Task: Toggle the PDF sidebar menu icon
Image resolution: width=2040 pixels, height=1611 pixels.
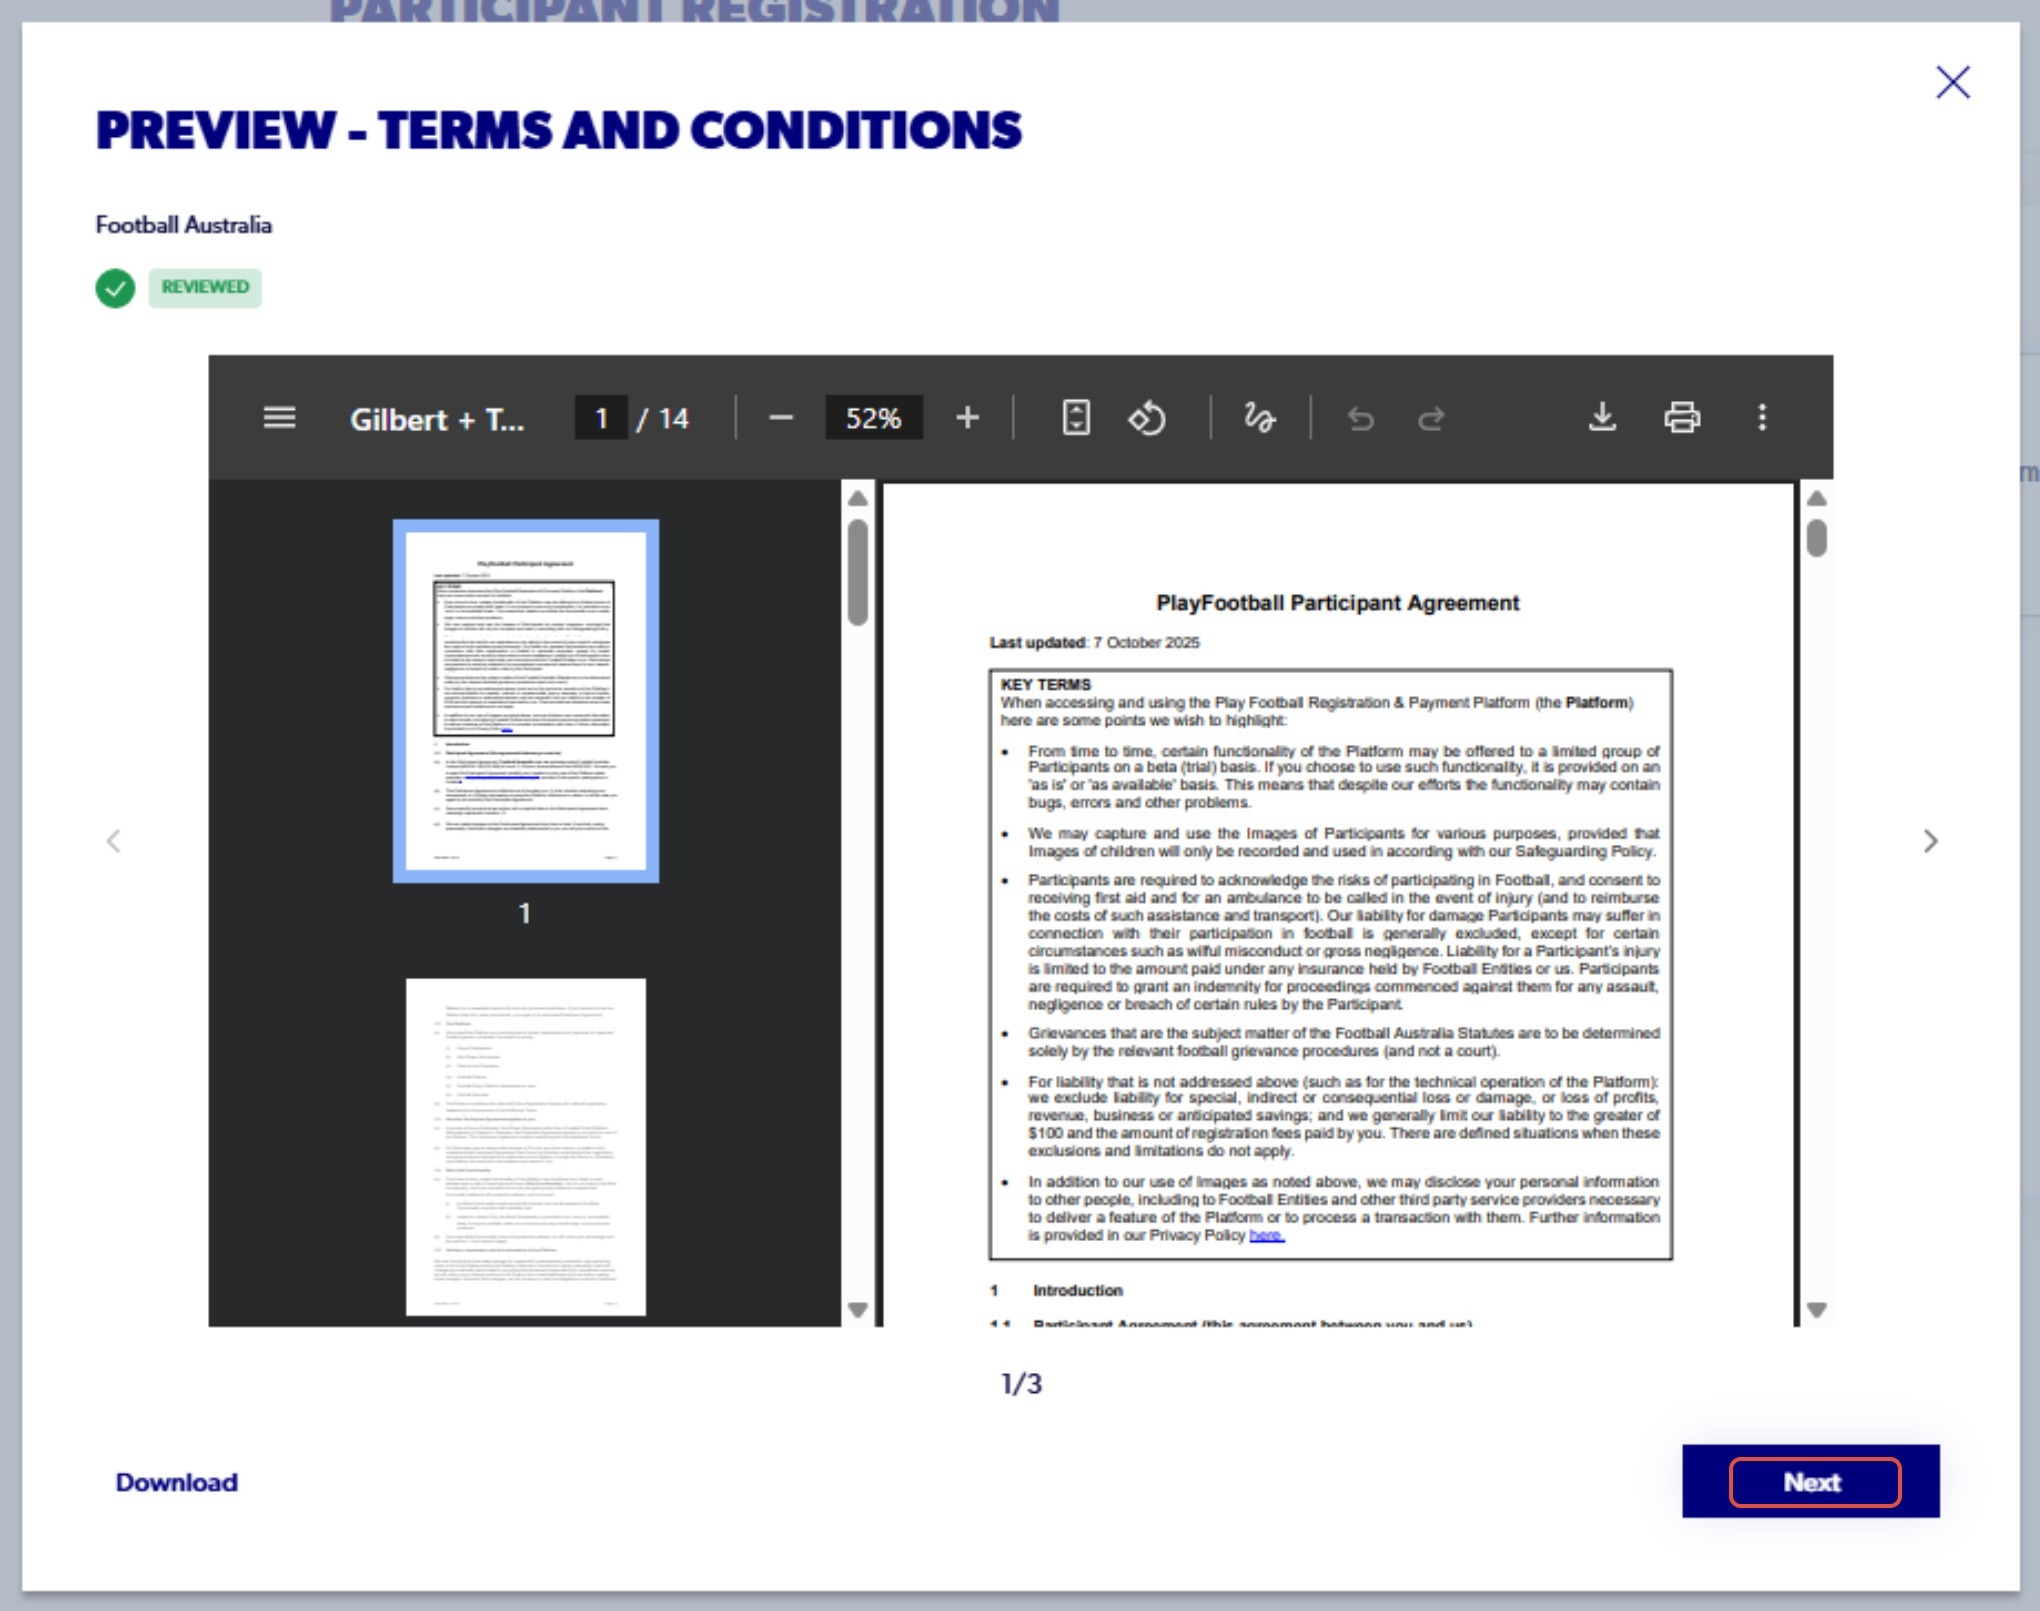Action: click(x=279, y=418)
